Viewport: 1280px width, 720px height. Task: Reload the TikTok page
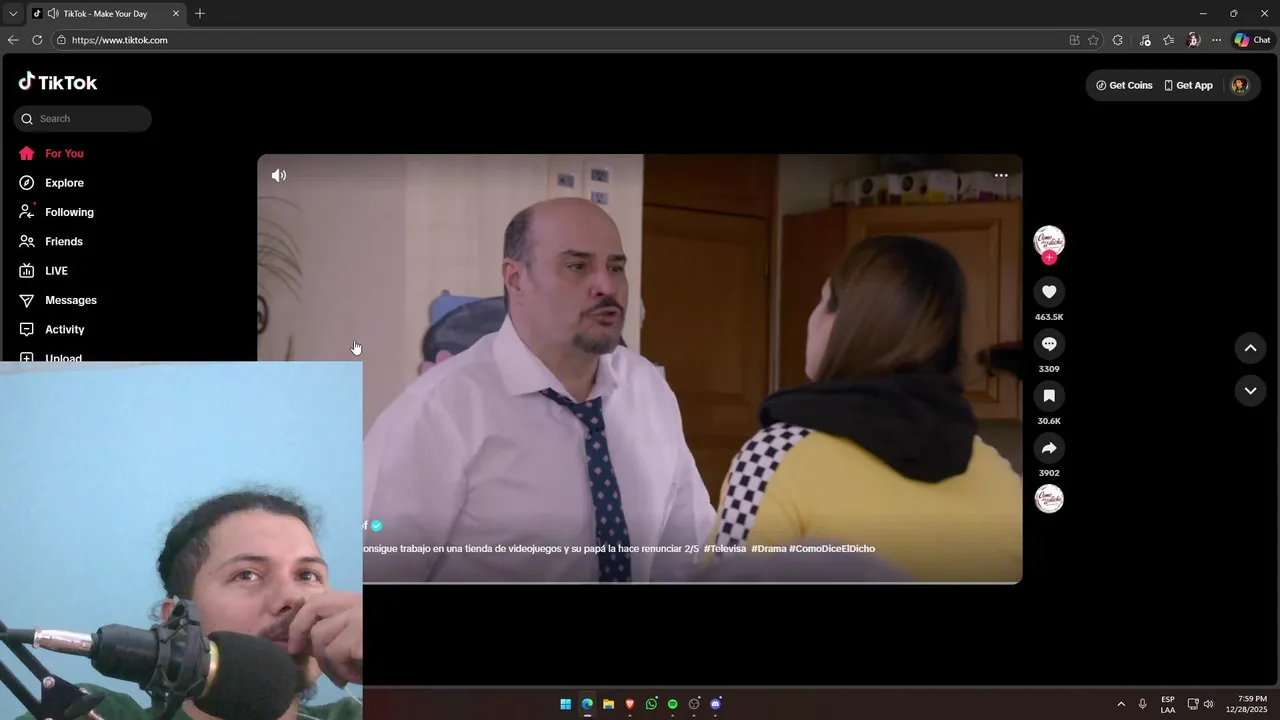(x=37, y=40)
